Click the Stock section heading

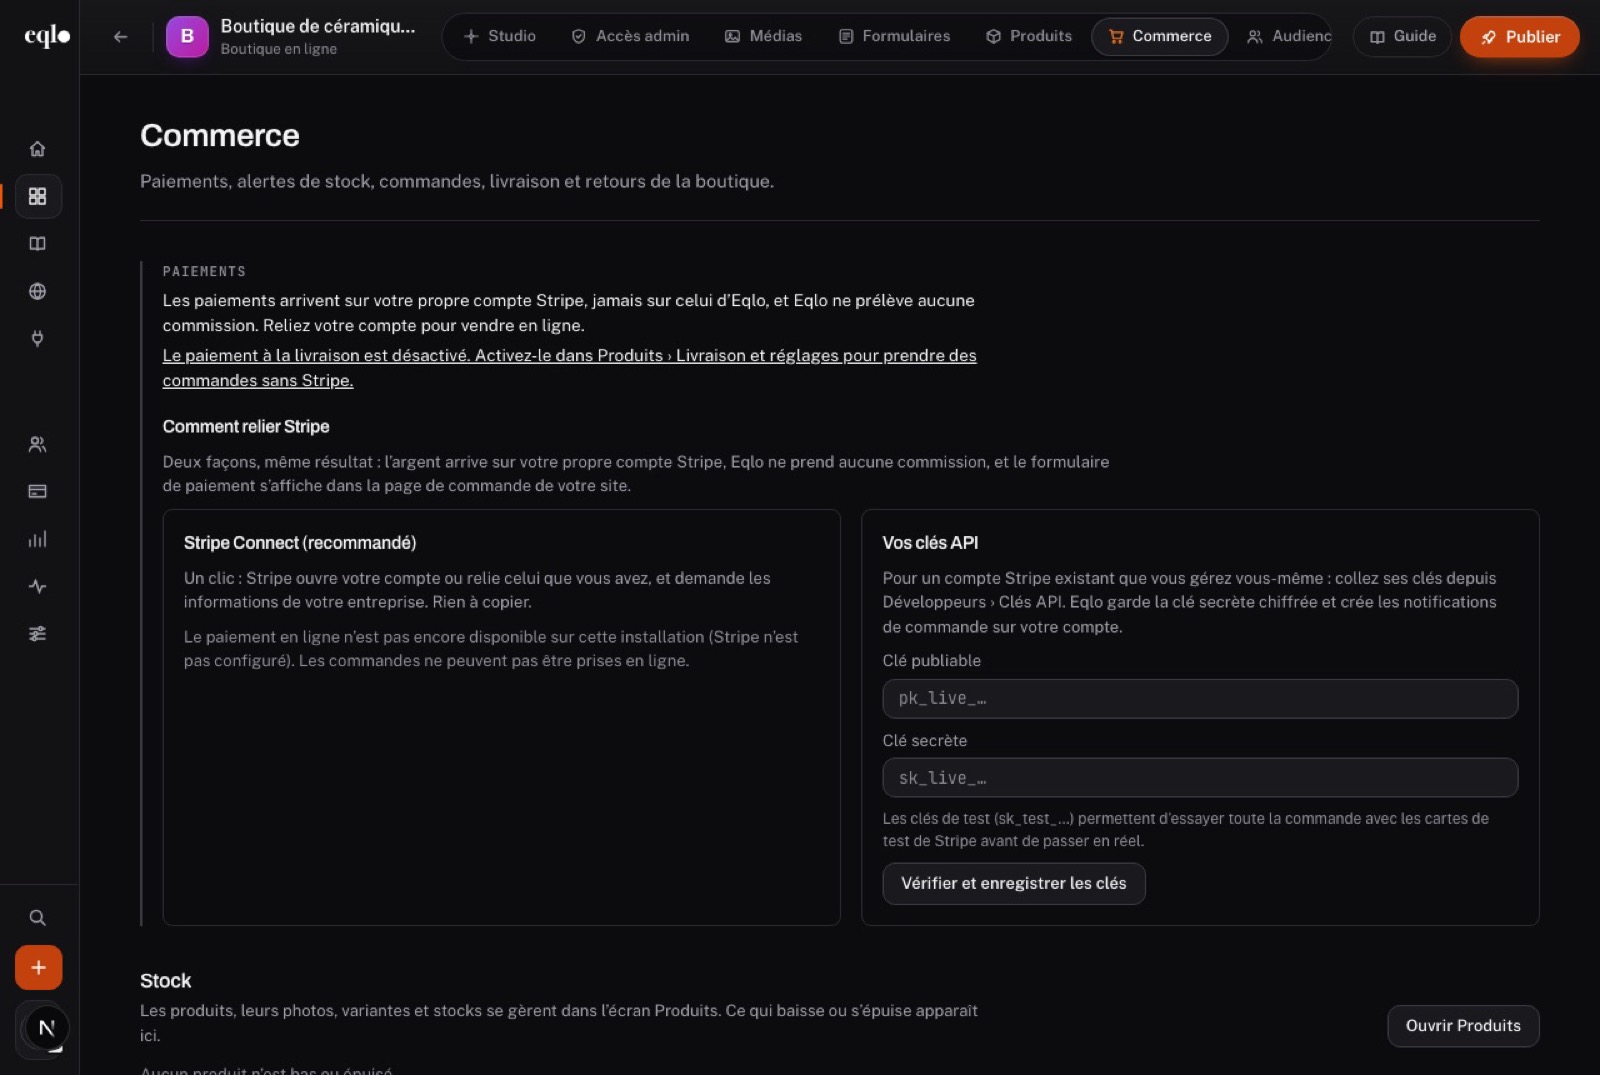tap(166, 981)
